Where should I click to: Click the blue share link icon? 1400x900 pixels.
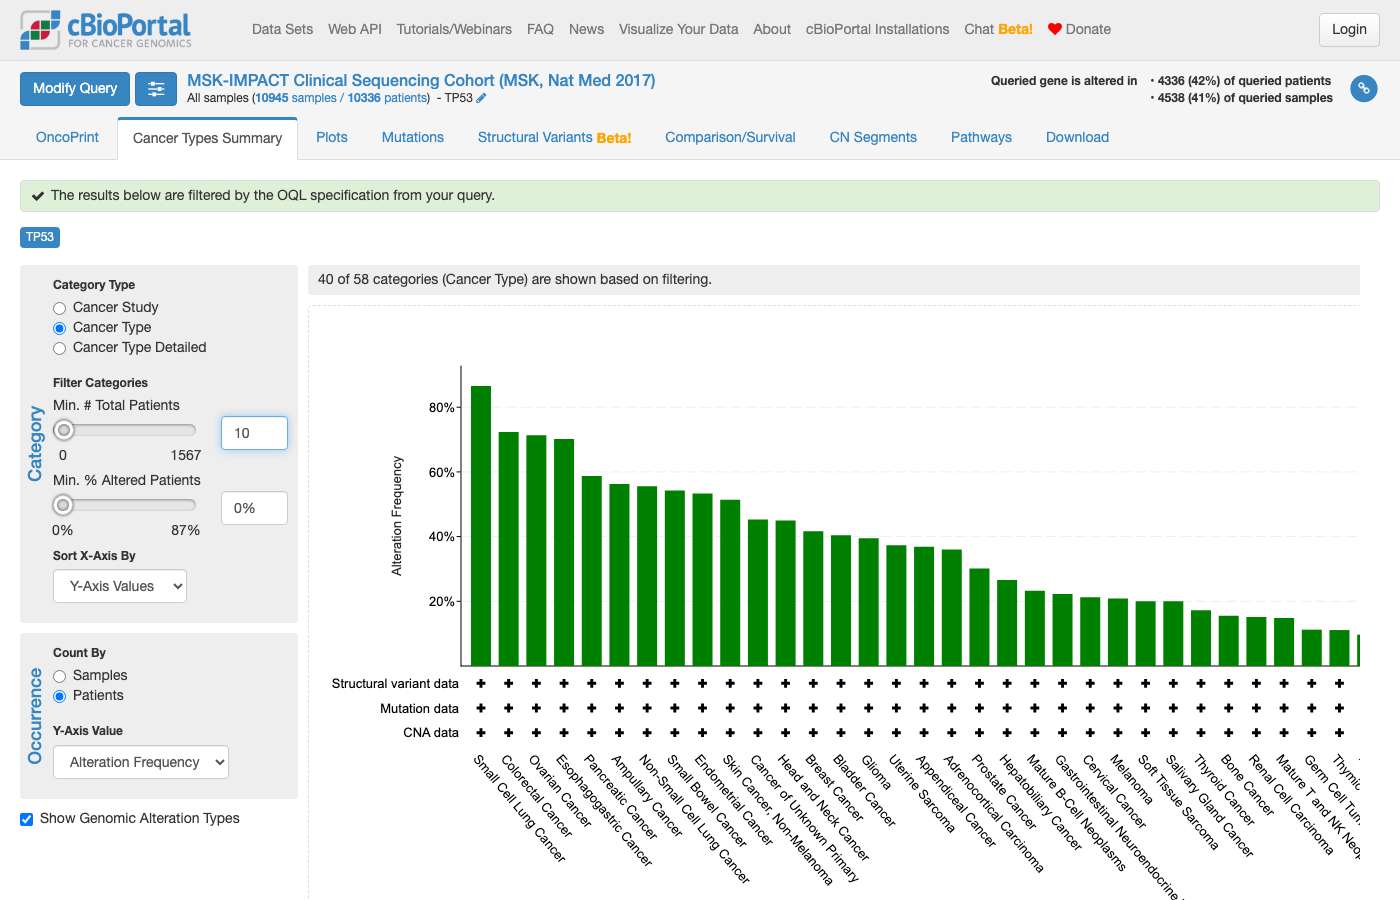coord(1363,89)
